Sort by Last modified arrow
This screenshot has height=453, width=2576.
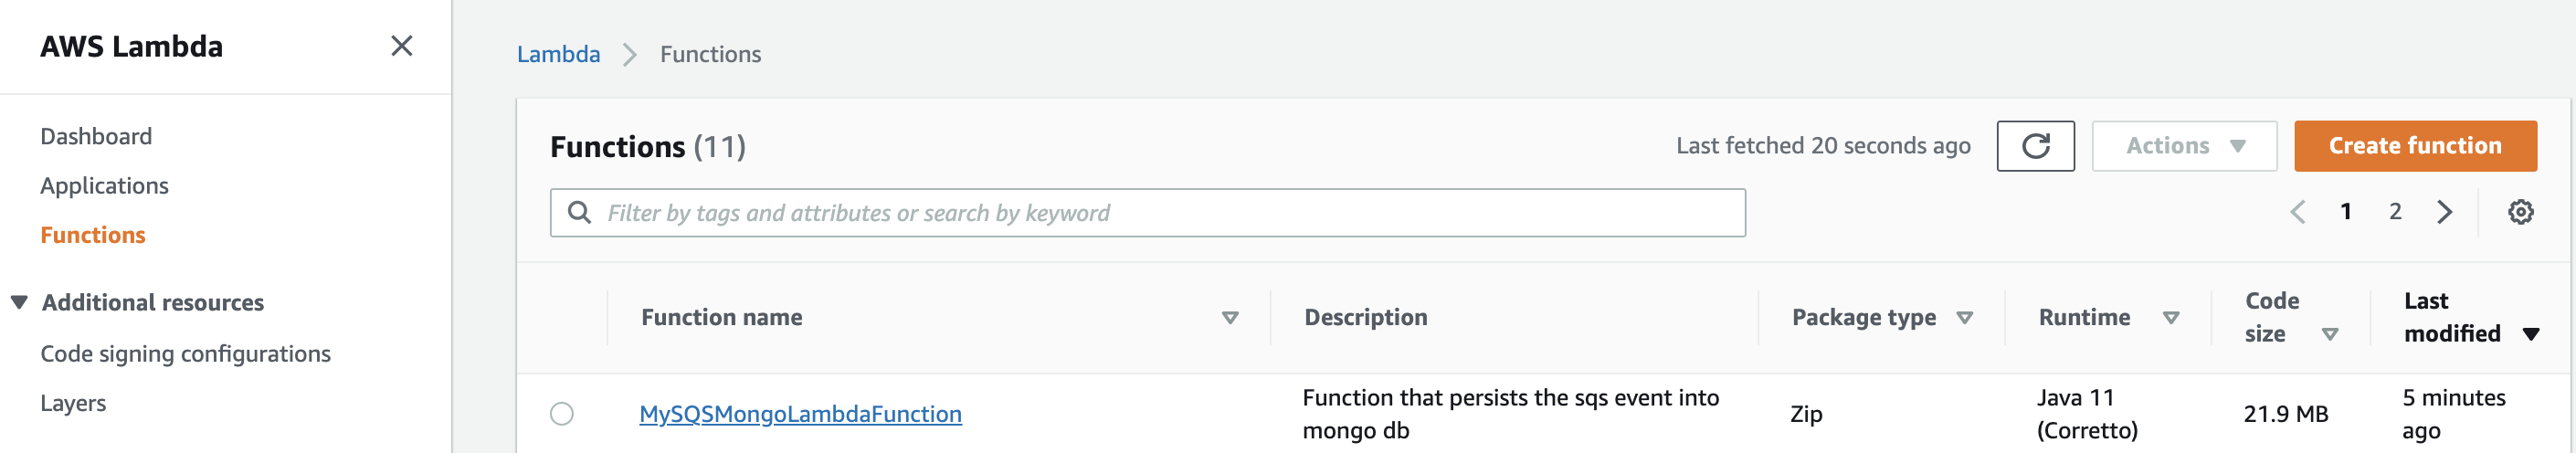click(2530, 334)
